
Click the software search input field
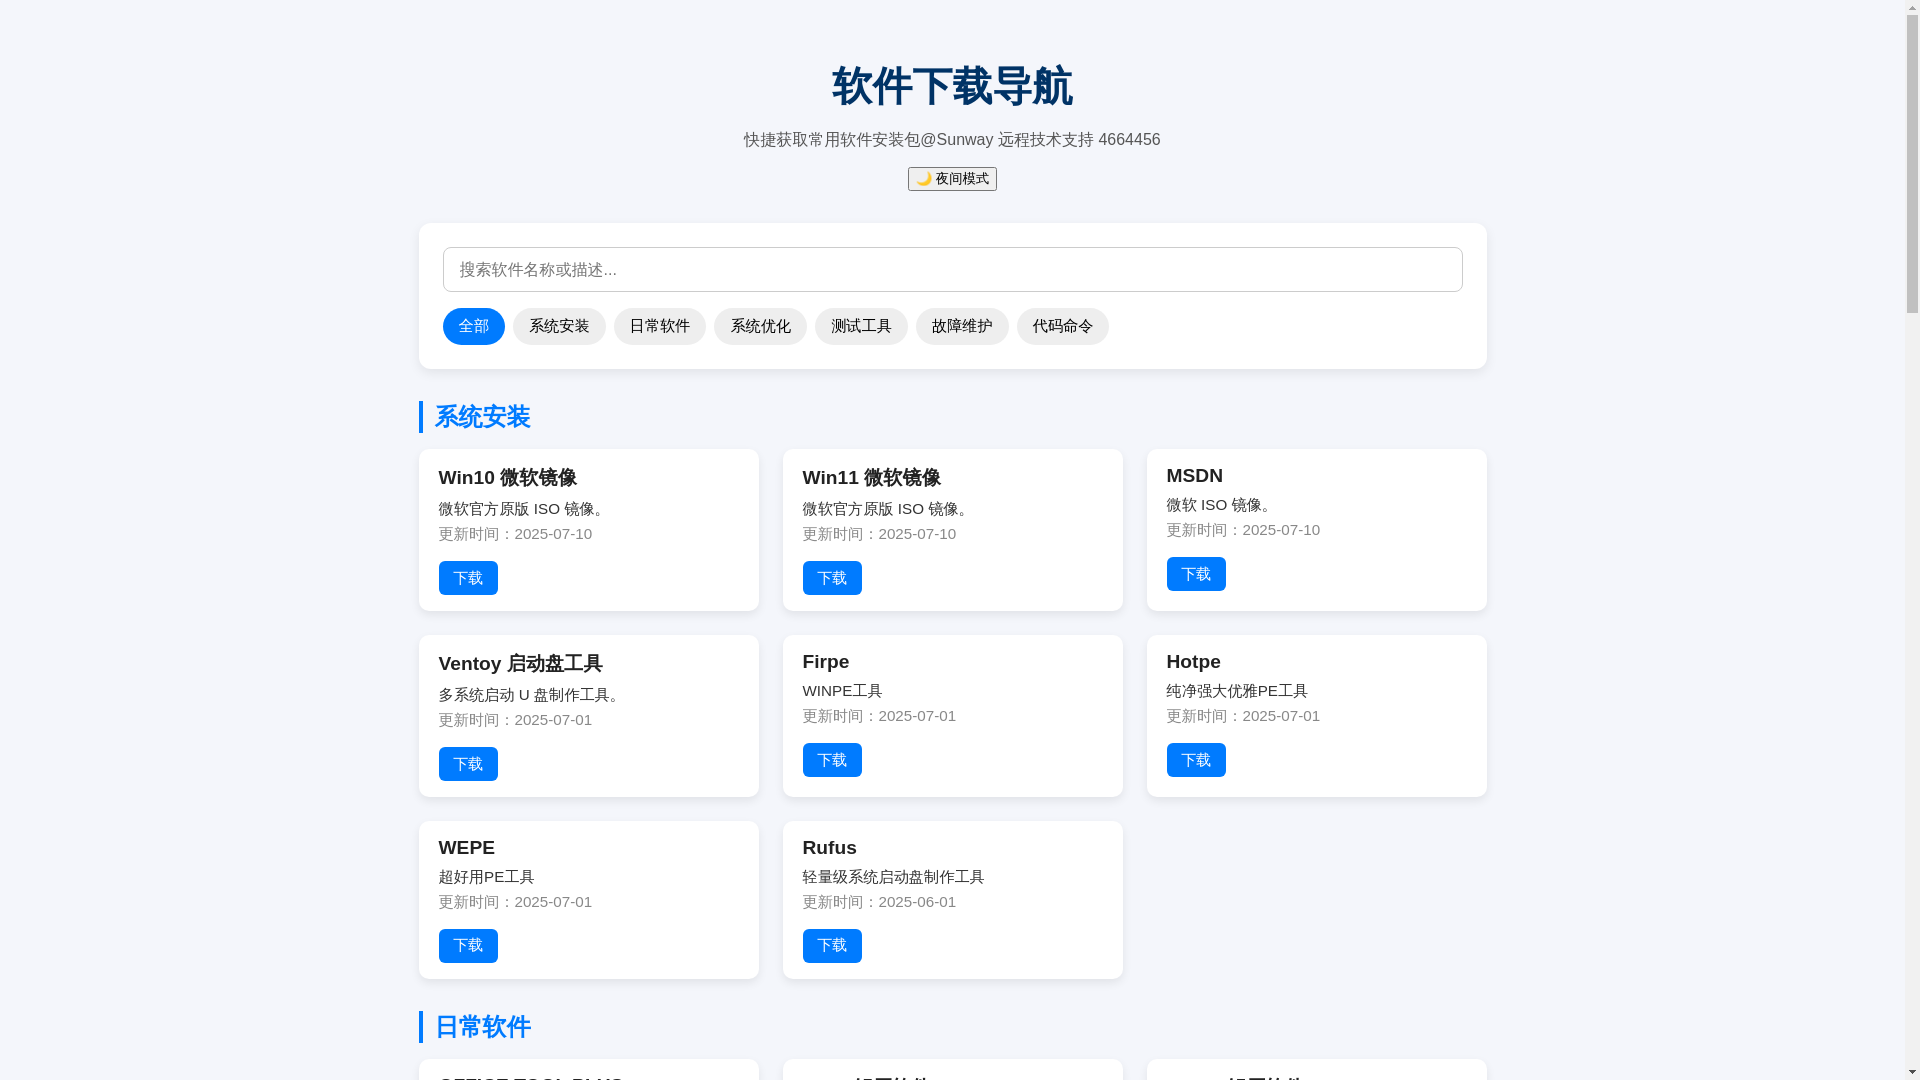[x=952, y=270]
